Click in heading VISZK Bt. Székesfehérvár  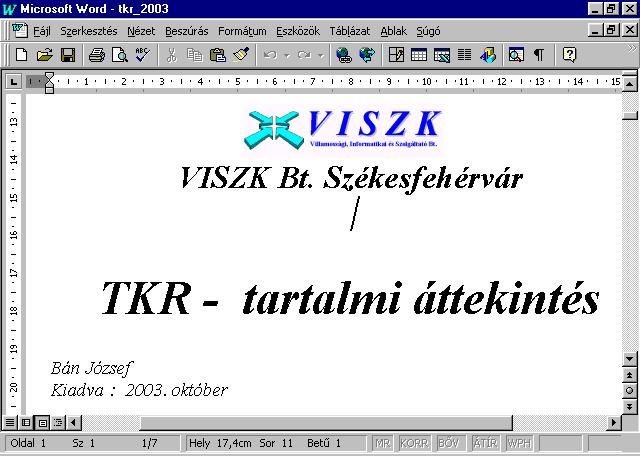click(351, 178)
